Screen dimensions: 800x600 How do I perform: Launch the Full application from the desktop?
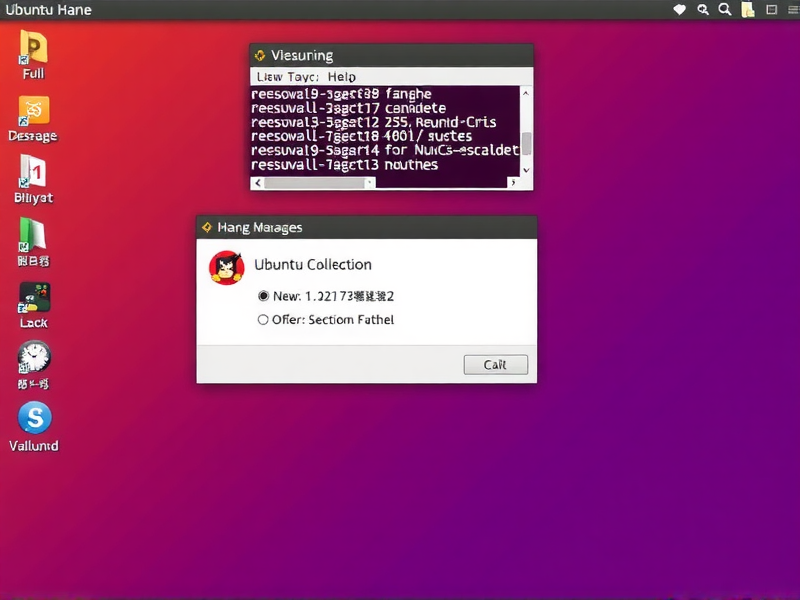(33, 47)
